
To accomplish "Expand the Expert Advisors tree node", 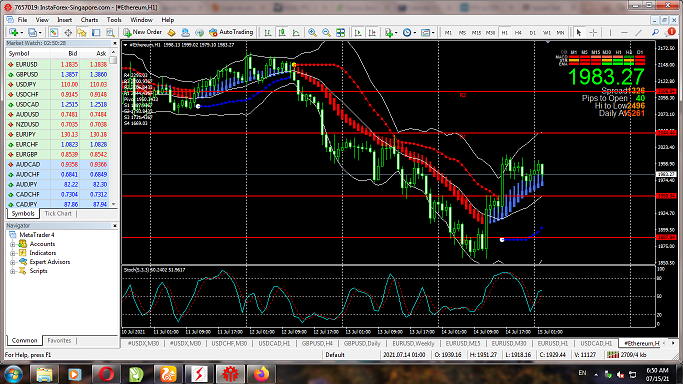I will [x=13, y=262].
